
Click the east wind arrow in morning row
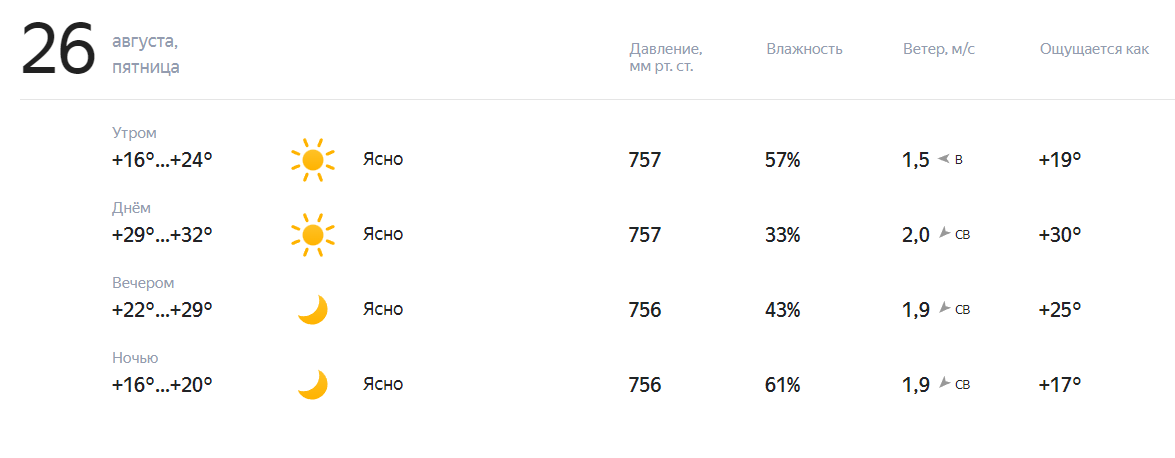point(943,159)
